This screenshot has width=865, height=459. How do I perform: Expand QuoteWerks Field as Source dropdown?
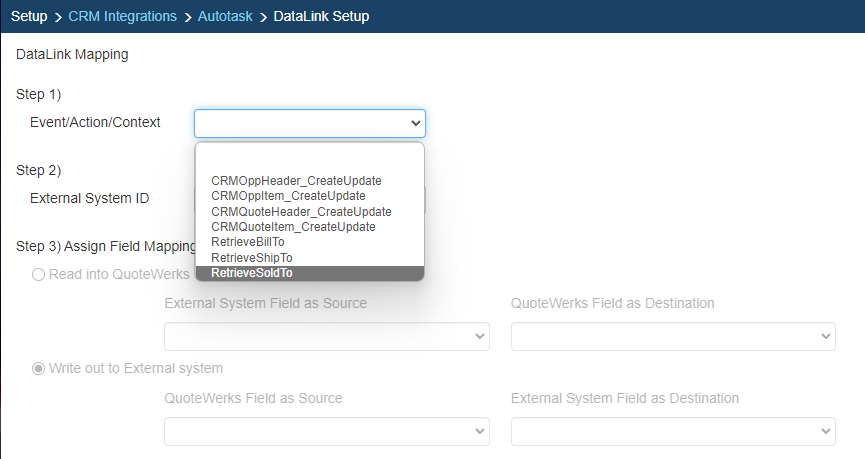pos(326,431)
